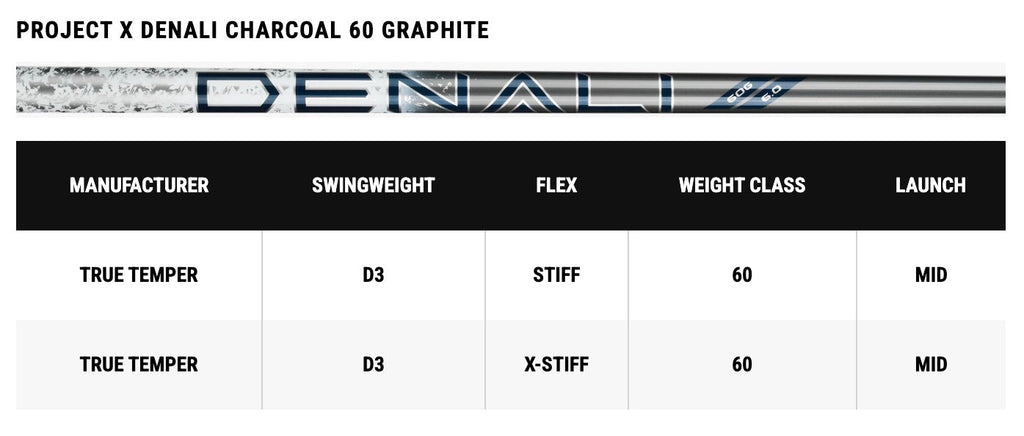
Task: Click the Weight Class column header
Action: coord(742,185)
